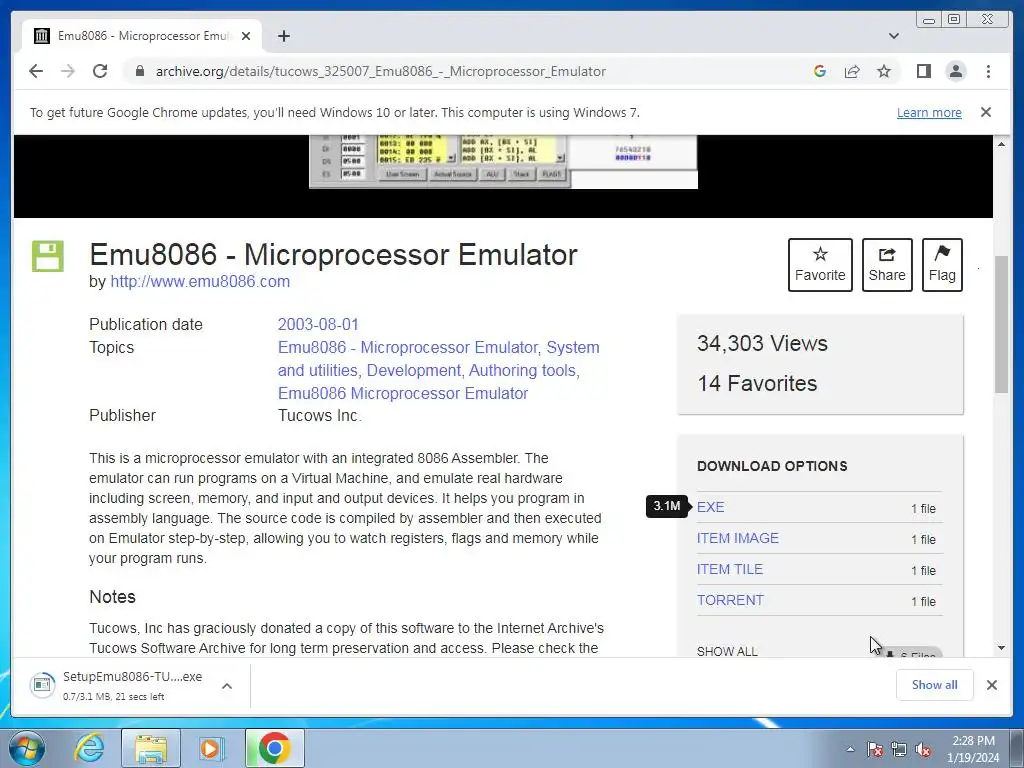The image size is (1024, 768).
Task: Open the Windows Start menu
Action: point(27,748)
